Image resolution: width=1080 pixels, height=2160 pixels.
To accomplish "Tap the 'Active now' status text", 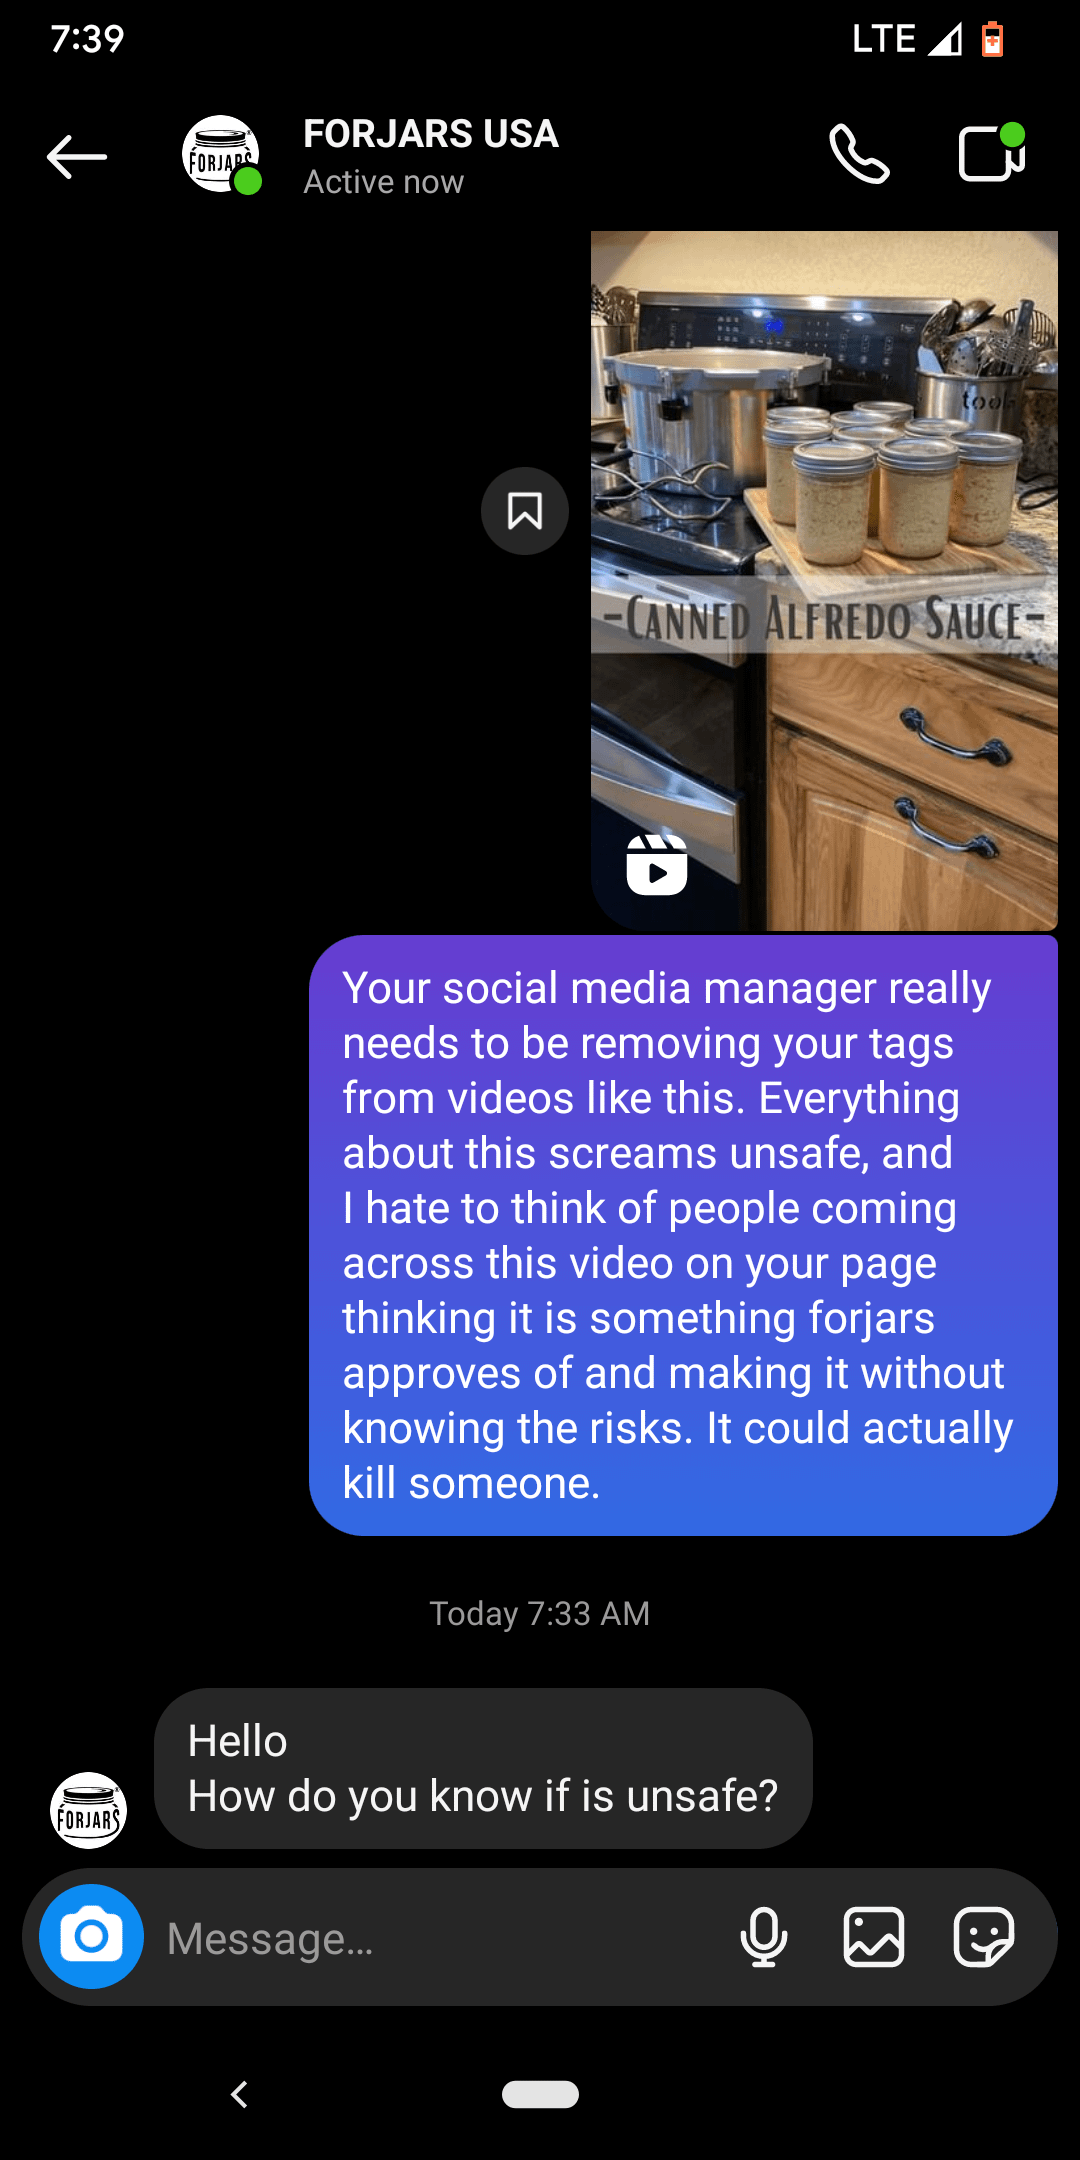I will click(384, 182).
